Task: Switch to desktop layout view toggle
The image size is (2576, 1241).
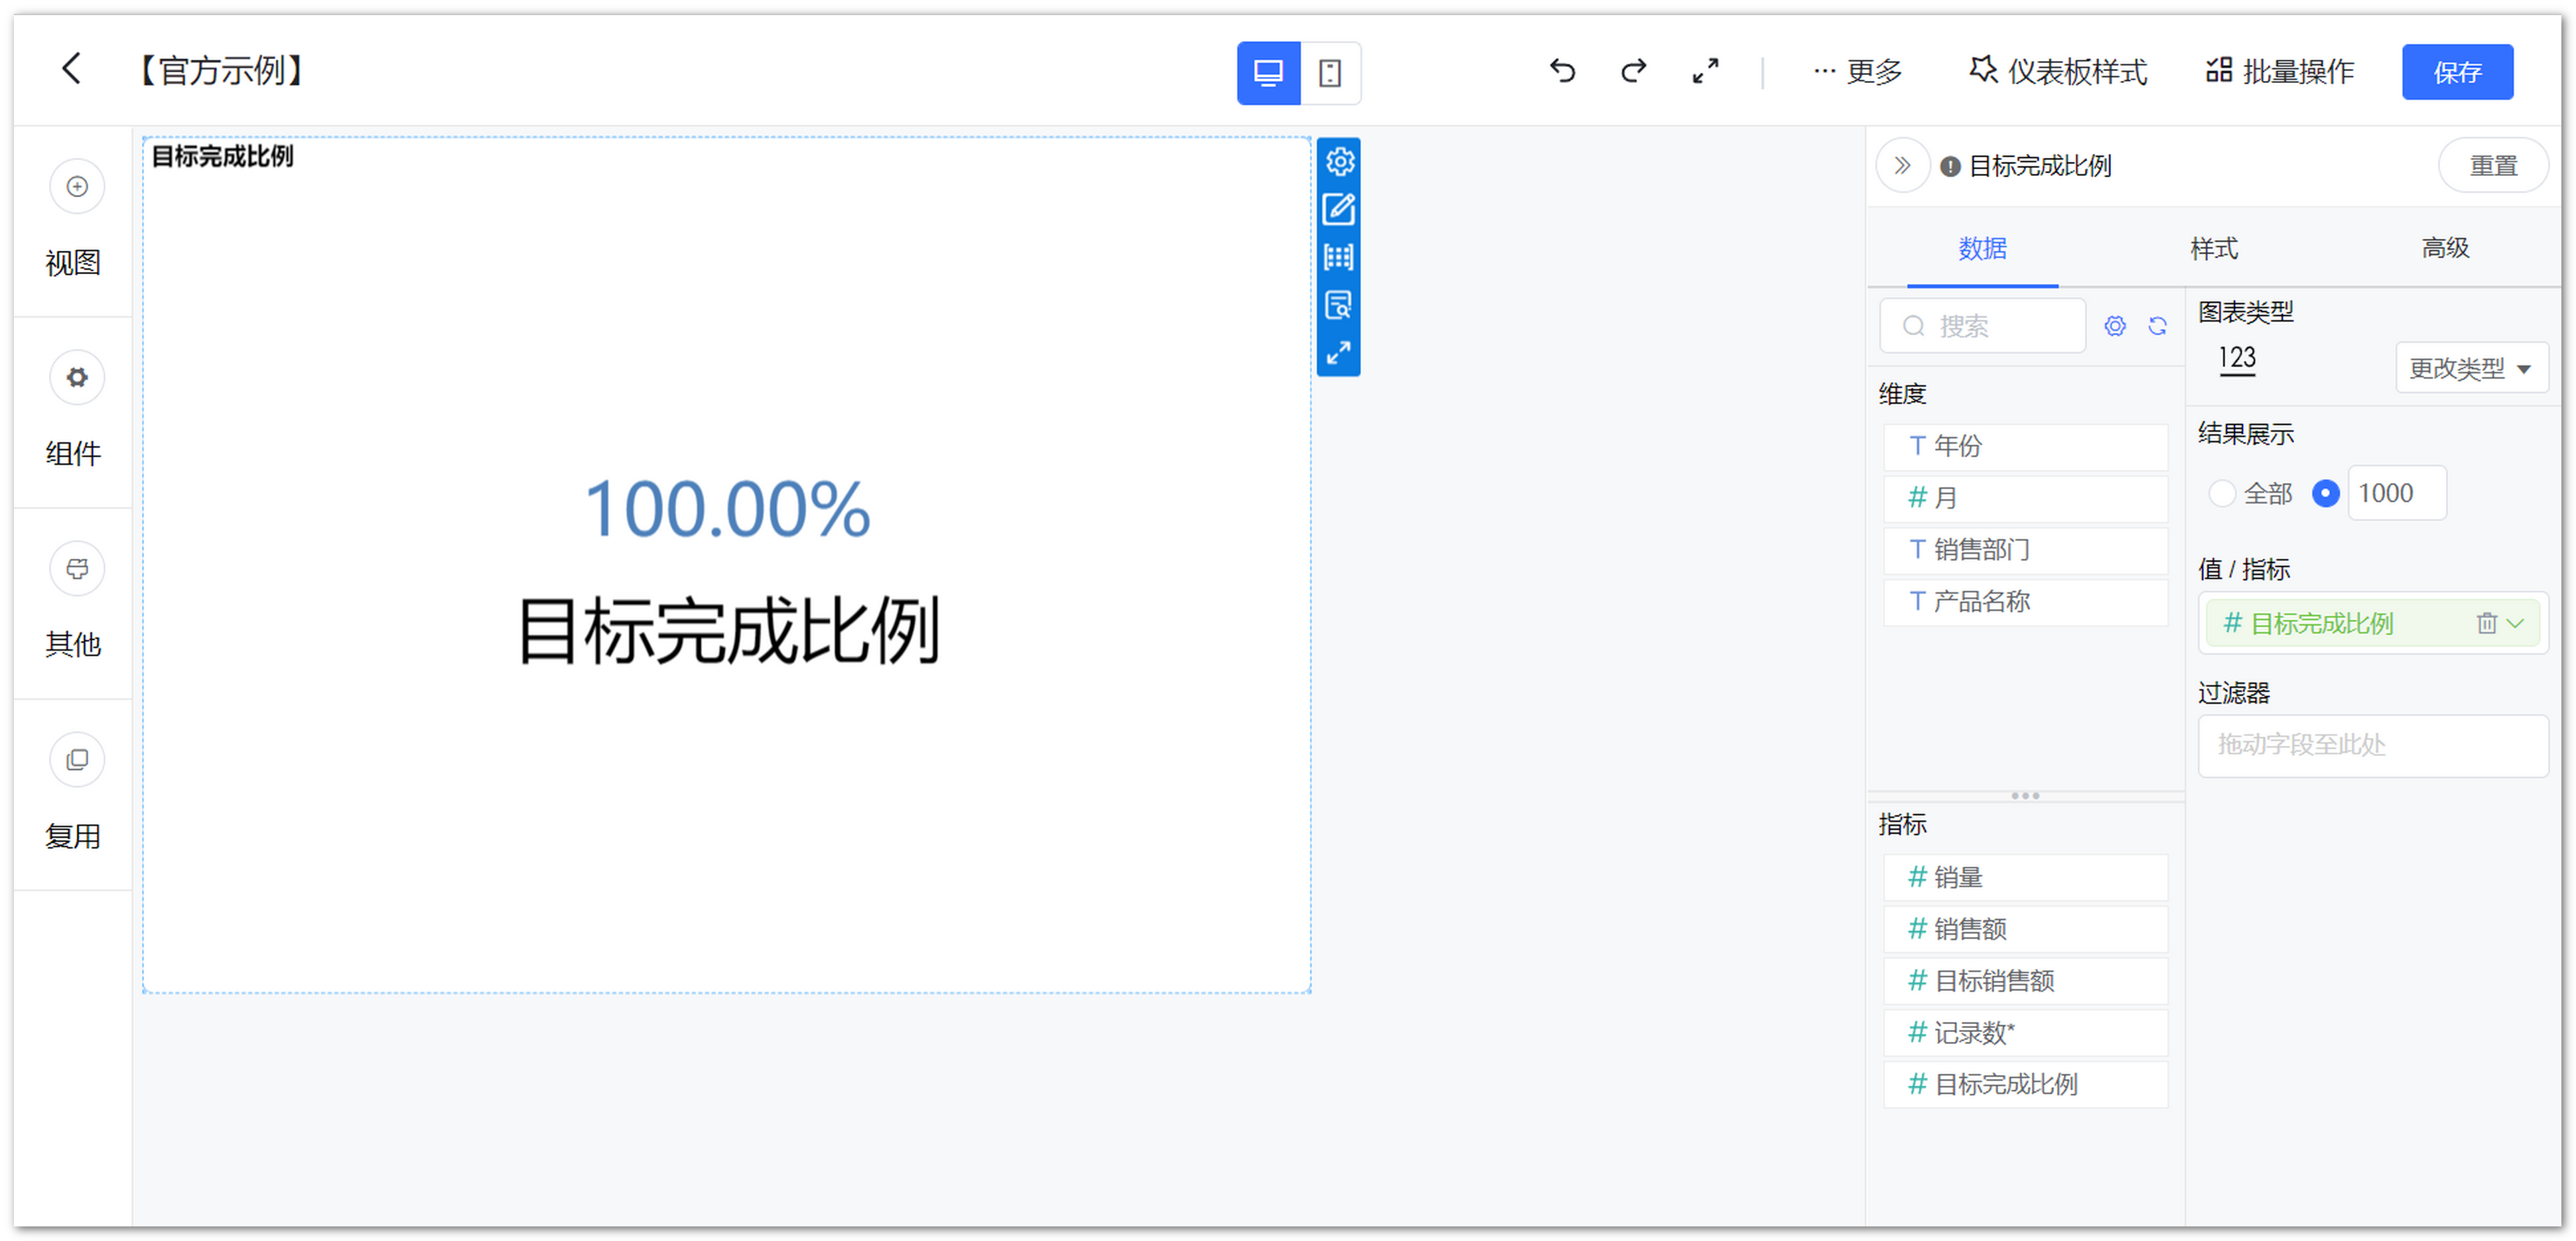Action: tap(1268, 73)
